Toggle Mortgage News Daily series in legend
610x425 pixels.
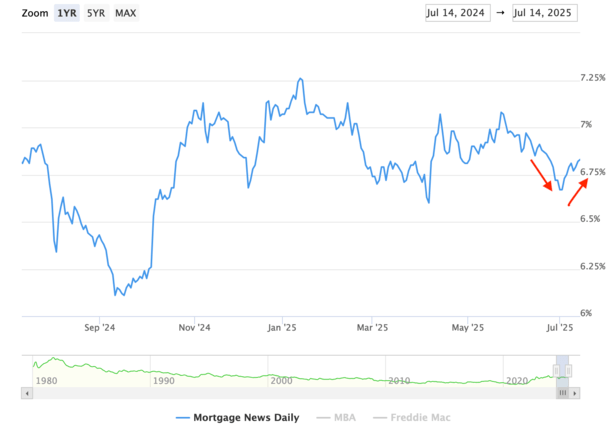click(x=237, y=418)
